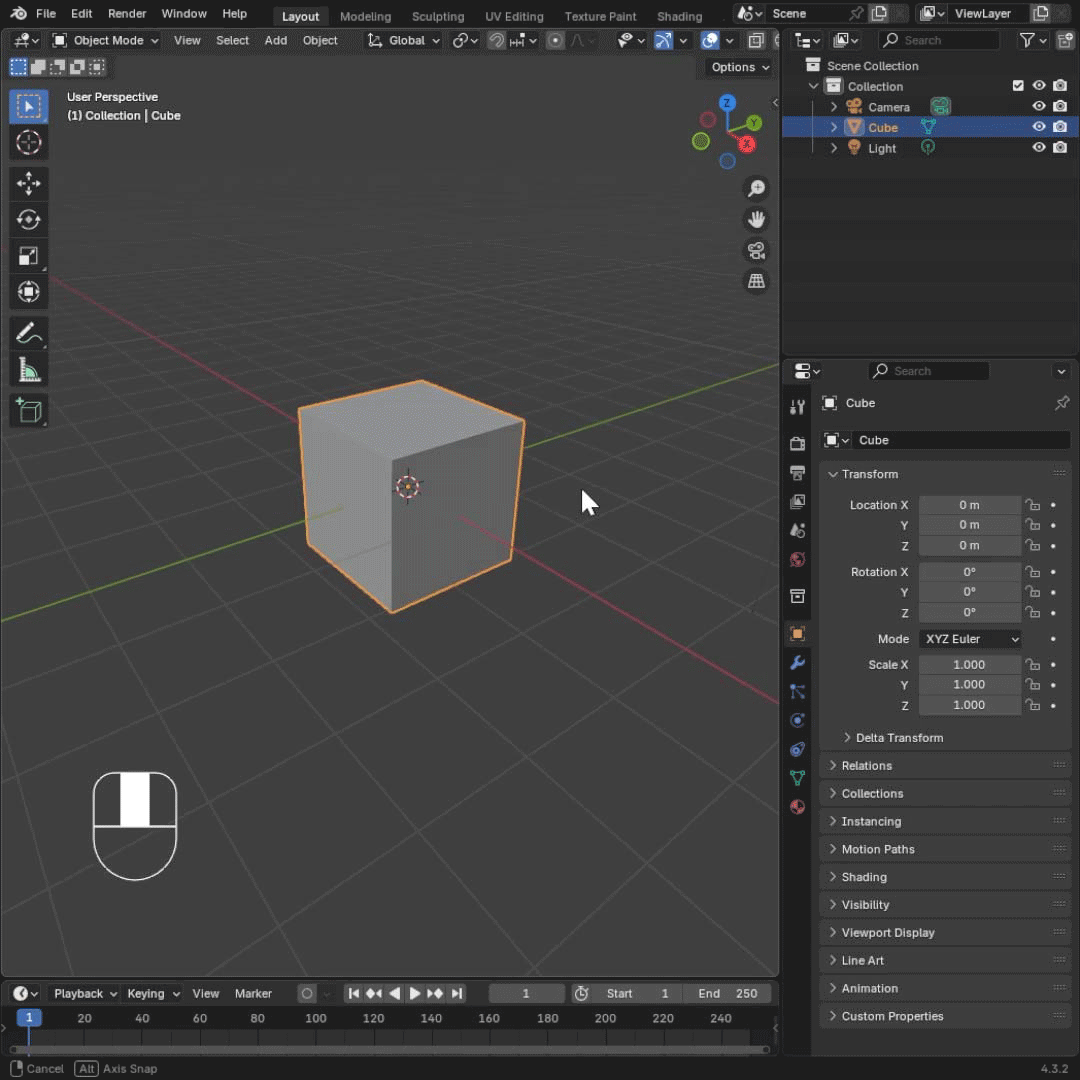Select the Move tool in toolbar
The image size is (1080, 1080).
coord(29,183)
